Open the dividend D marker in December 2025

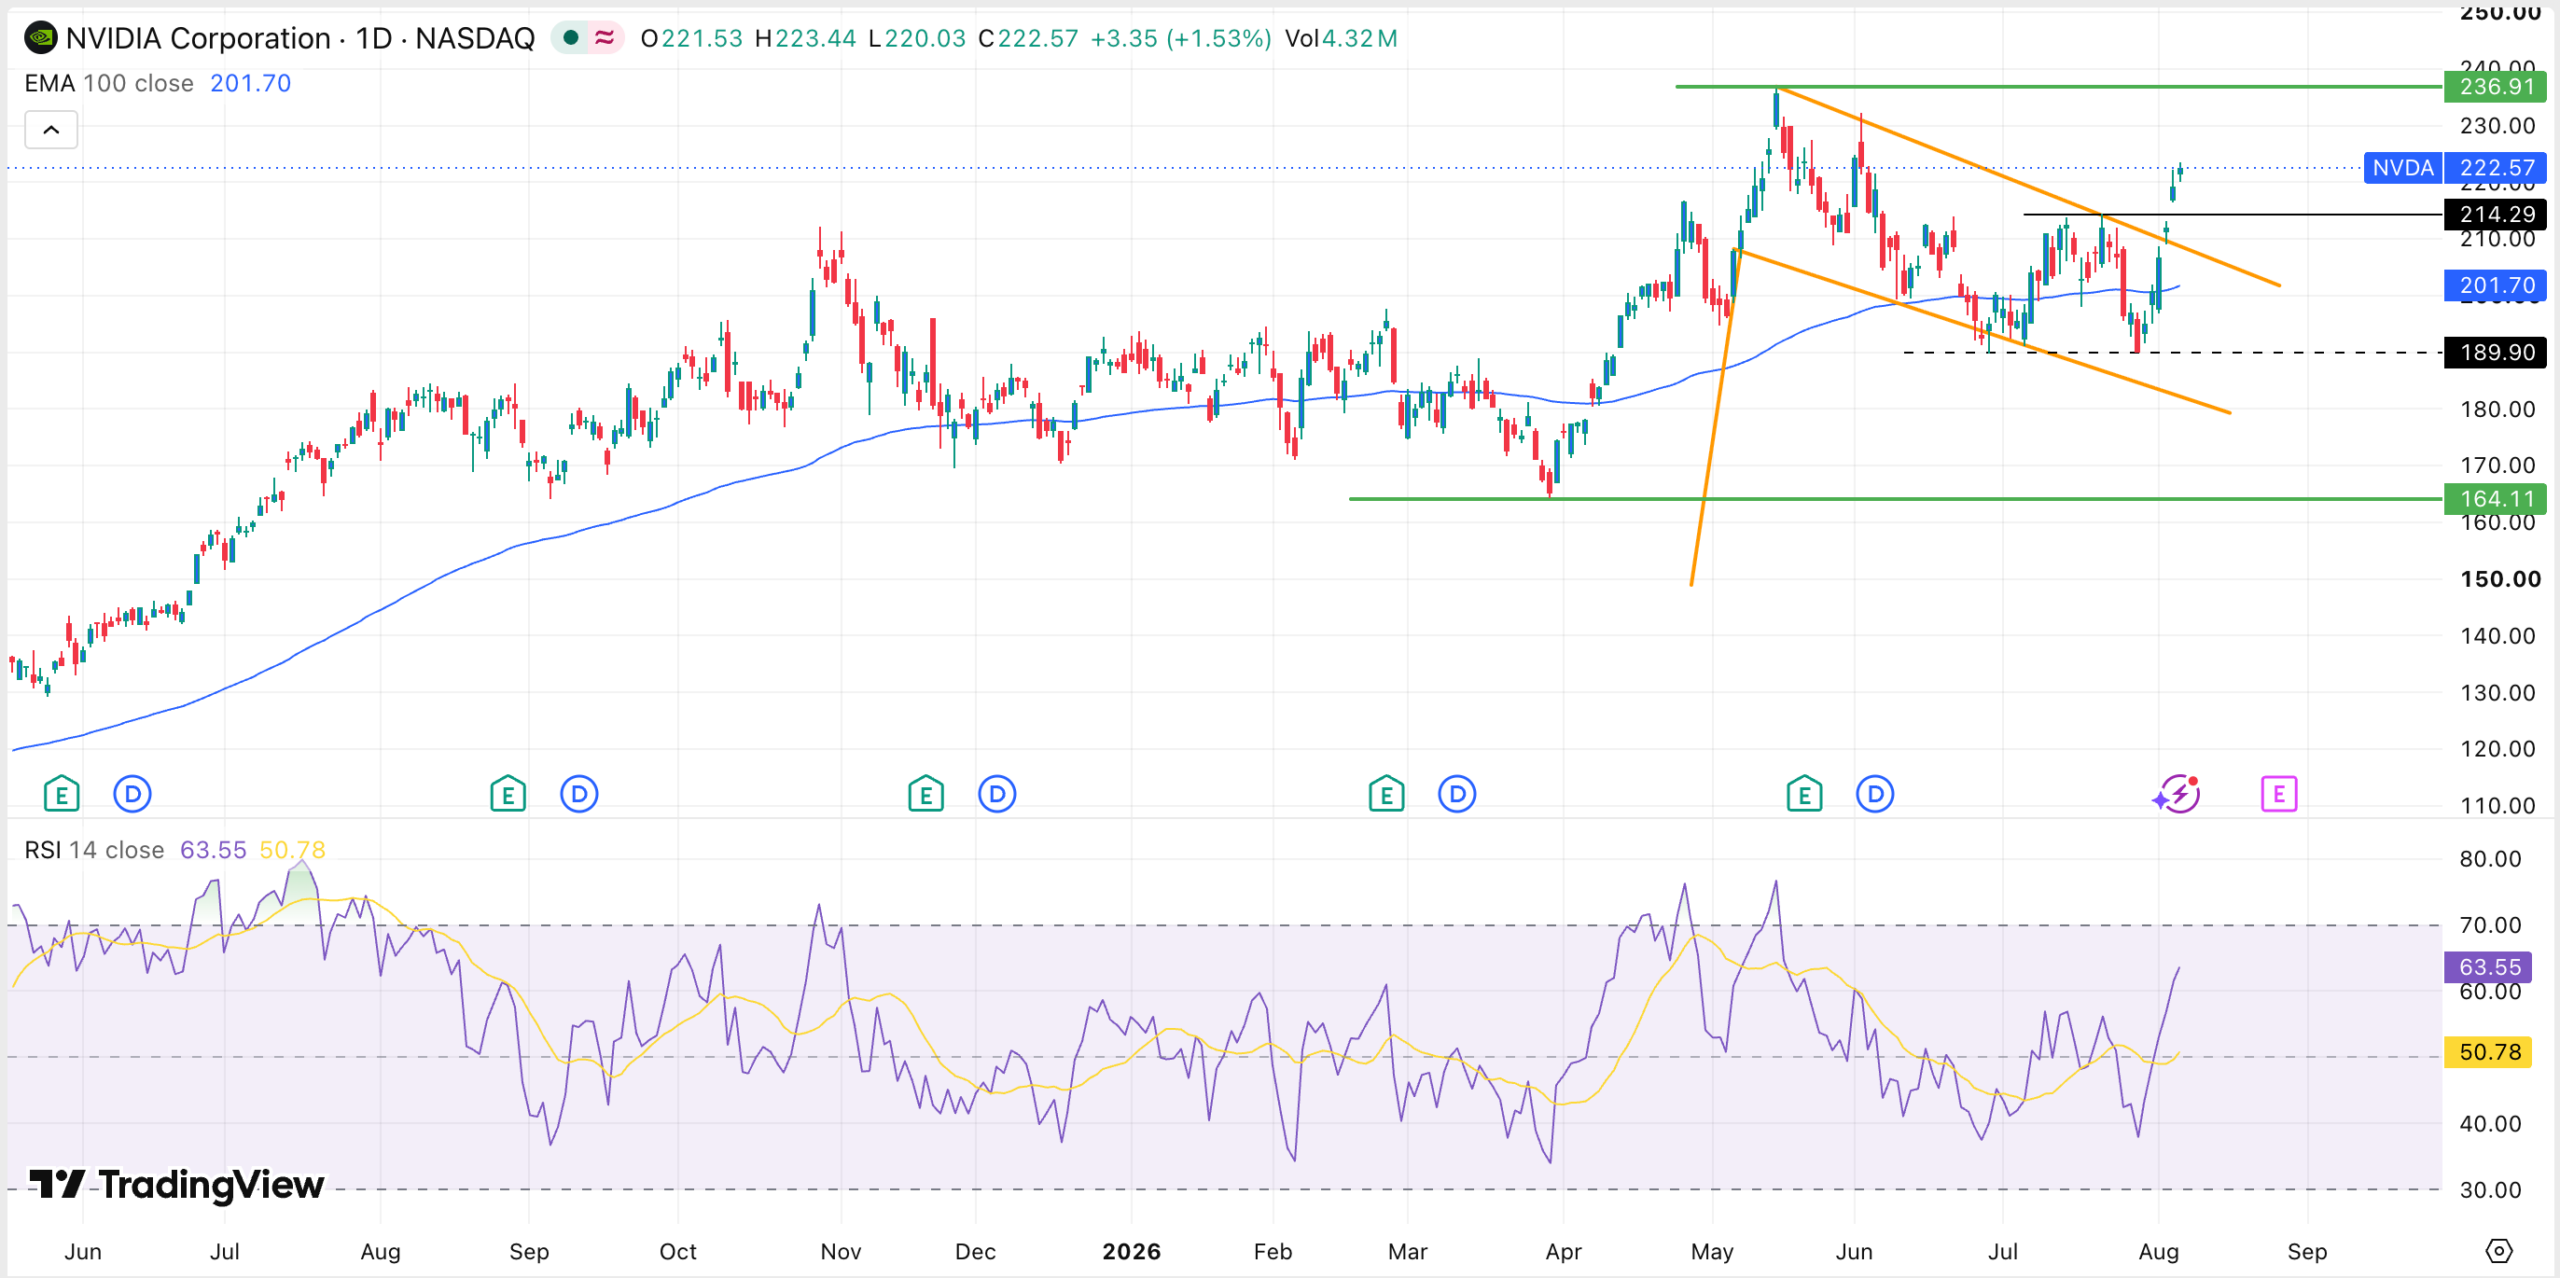[x=997, y=794]
